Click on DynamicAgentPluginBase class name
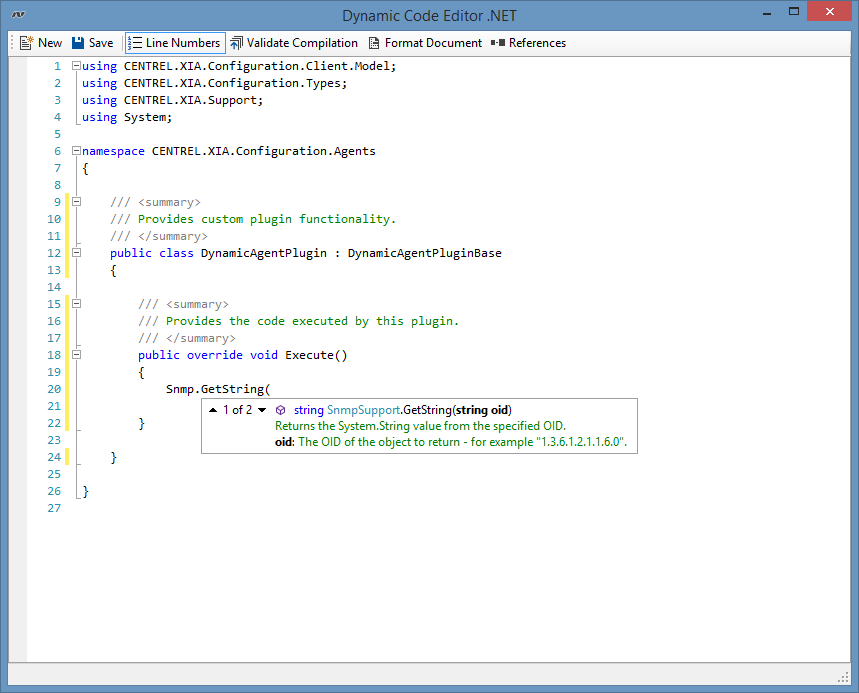The width and height of the screenshot is (859, 693). pos(425,253)
